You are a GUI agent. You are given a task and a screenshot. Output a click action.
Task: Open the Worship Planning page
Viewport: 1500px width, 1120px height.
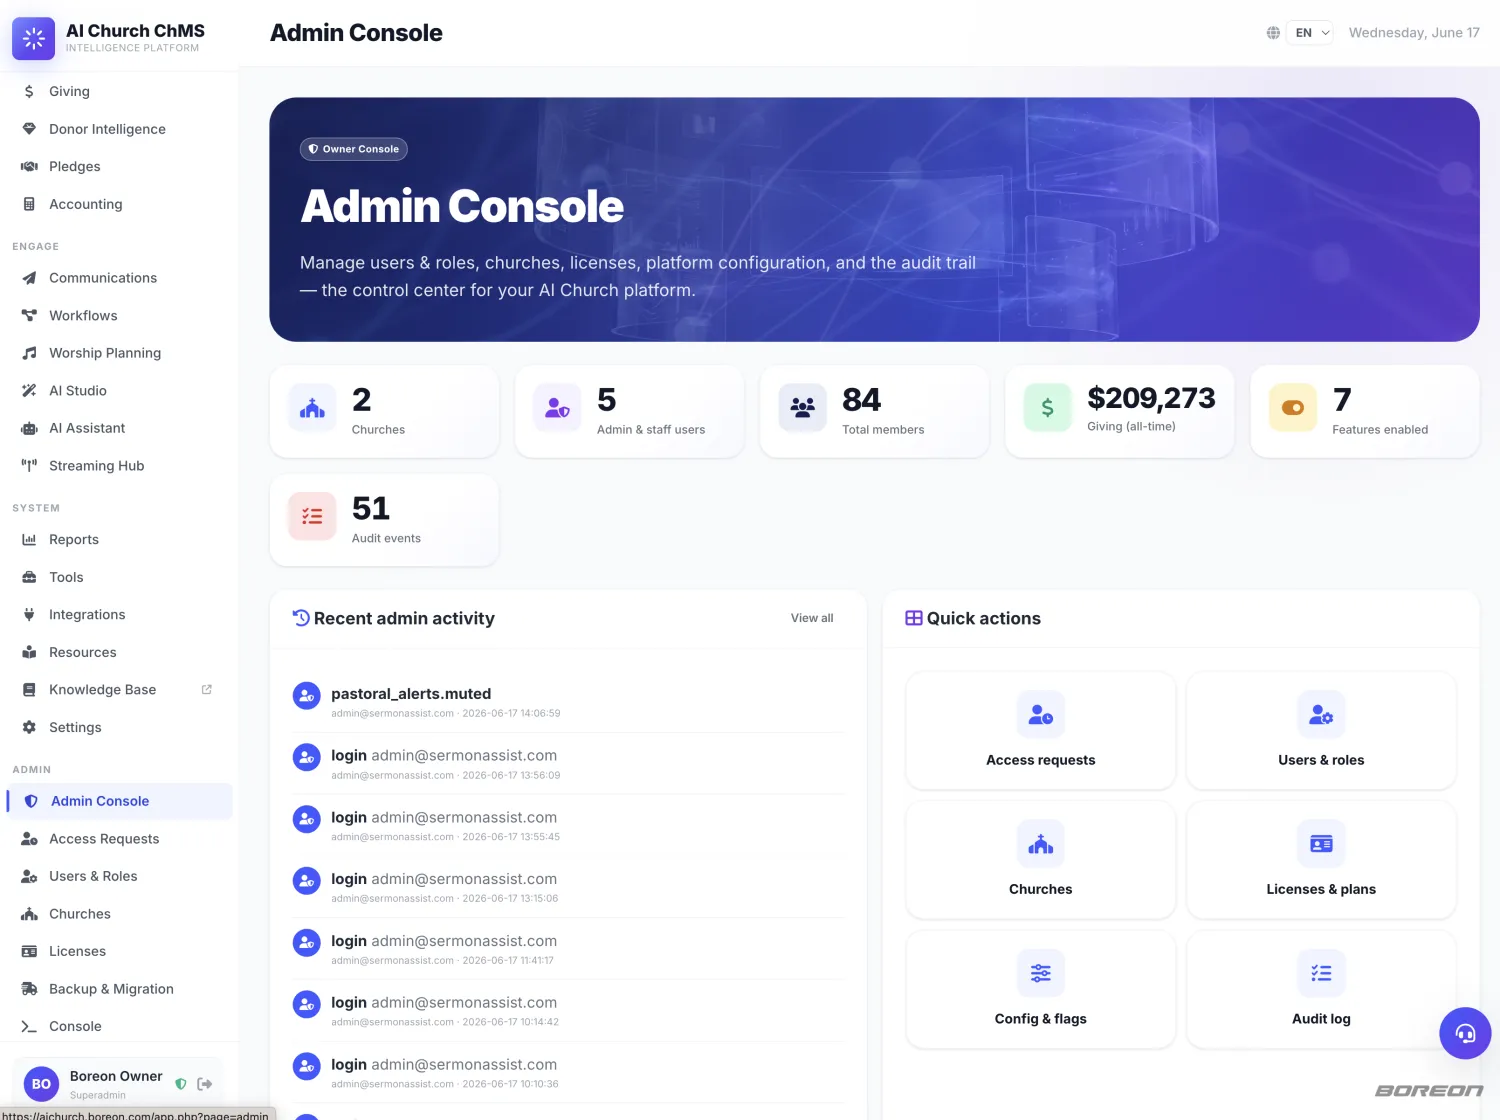point(119,353)
